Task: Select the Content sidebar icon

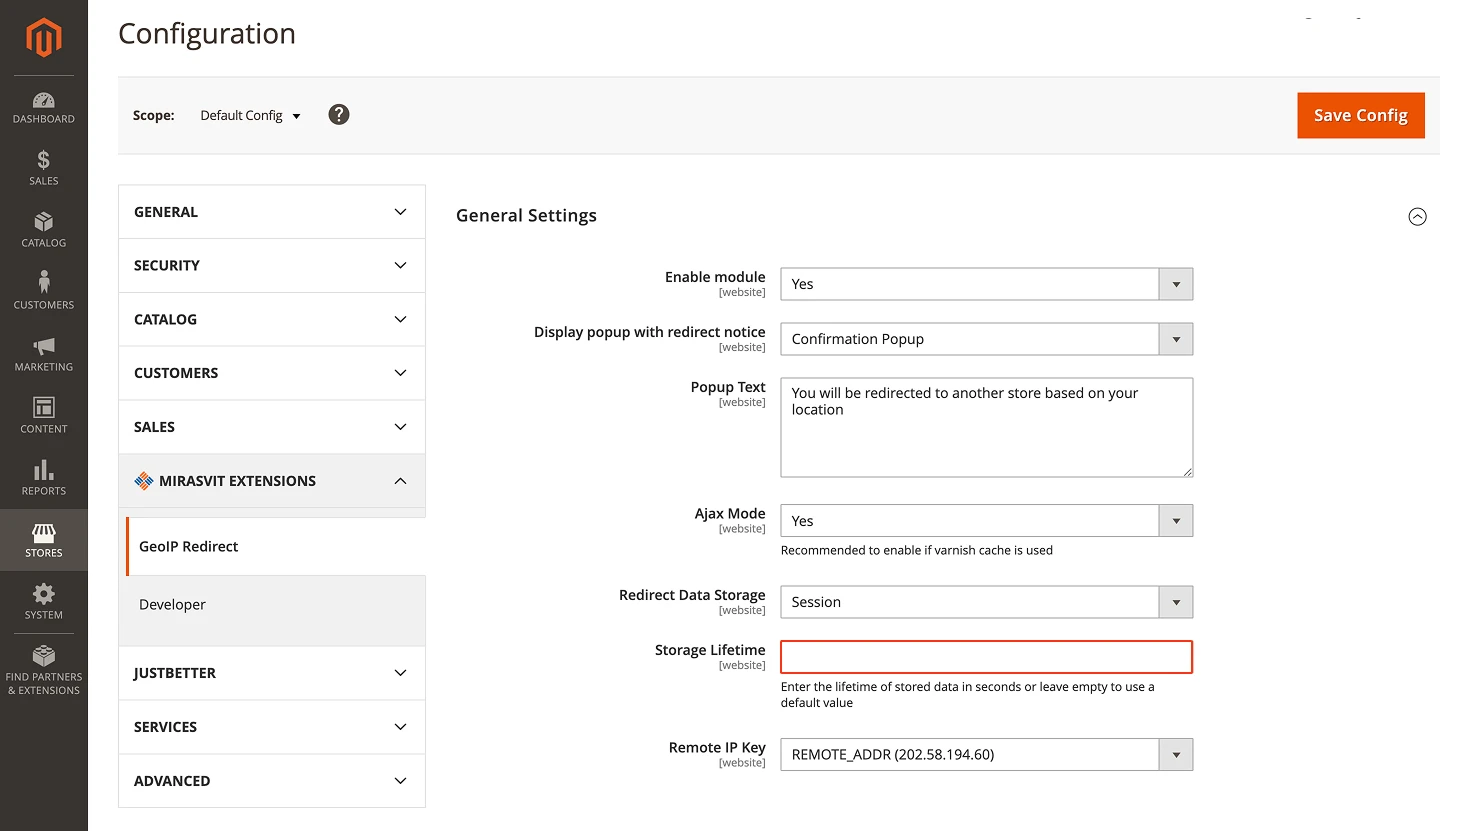Action: 43,415
